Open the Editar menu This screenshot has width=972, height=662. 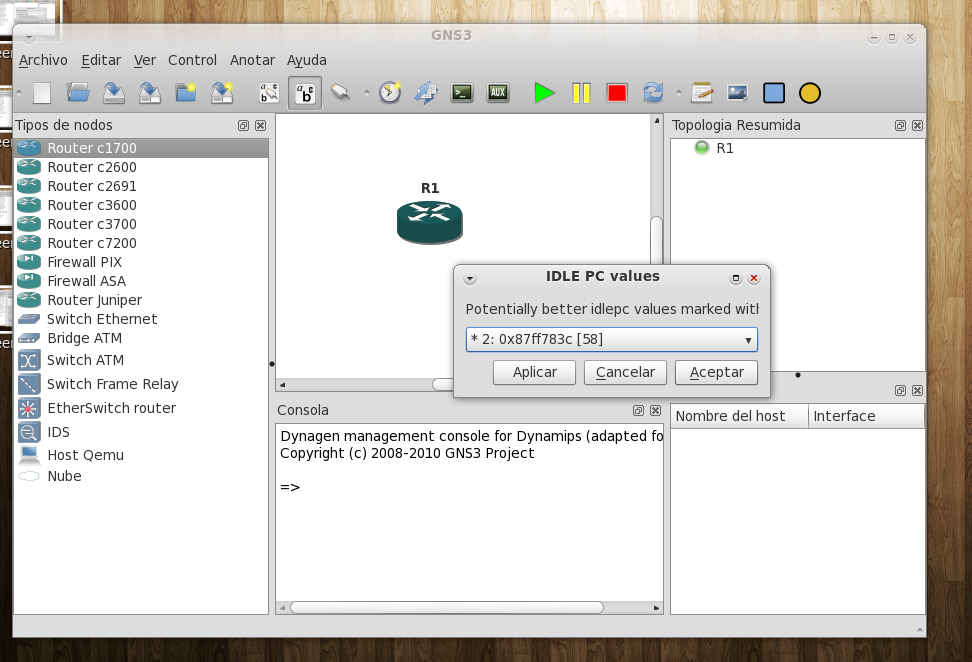tap(101, 60)
